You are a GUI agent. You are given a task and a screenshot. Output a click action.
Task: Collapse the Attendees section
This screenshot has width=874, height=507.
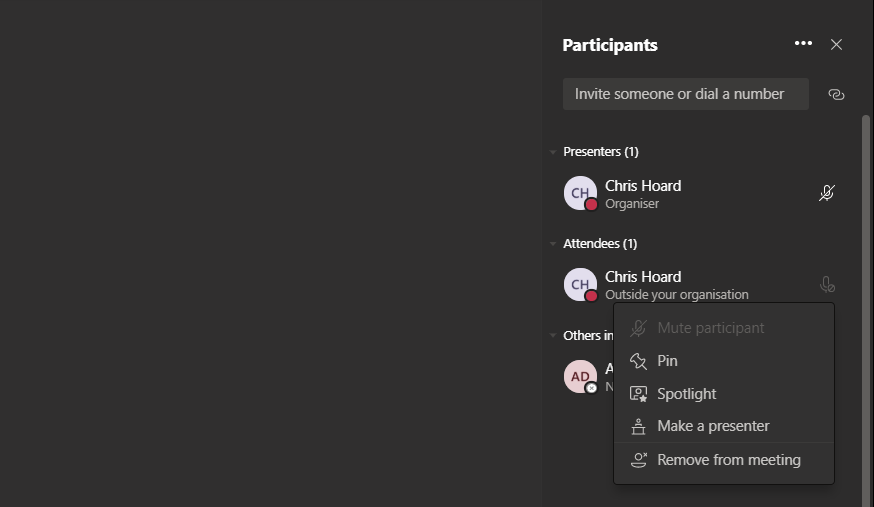point(553,244)
